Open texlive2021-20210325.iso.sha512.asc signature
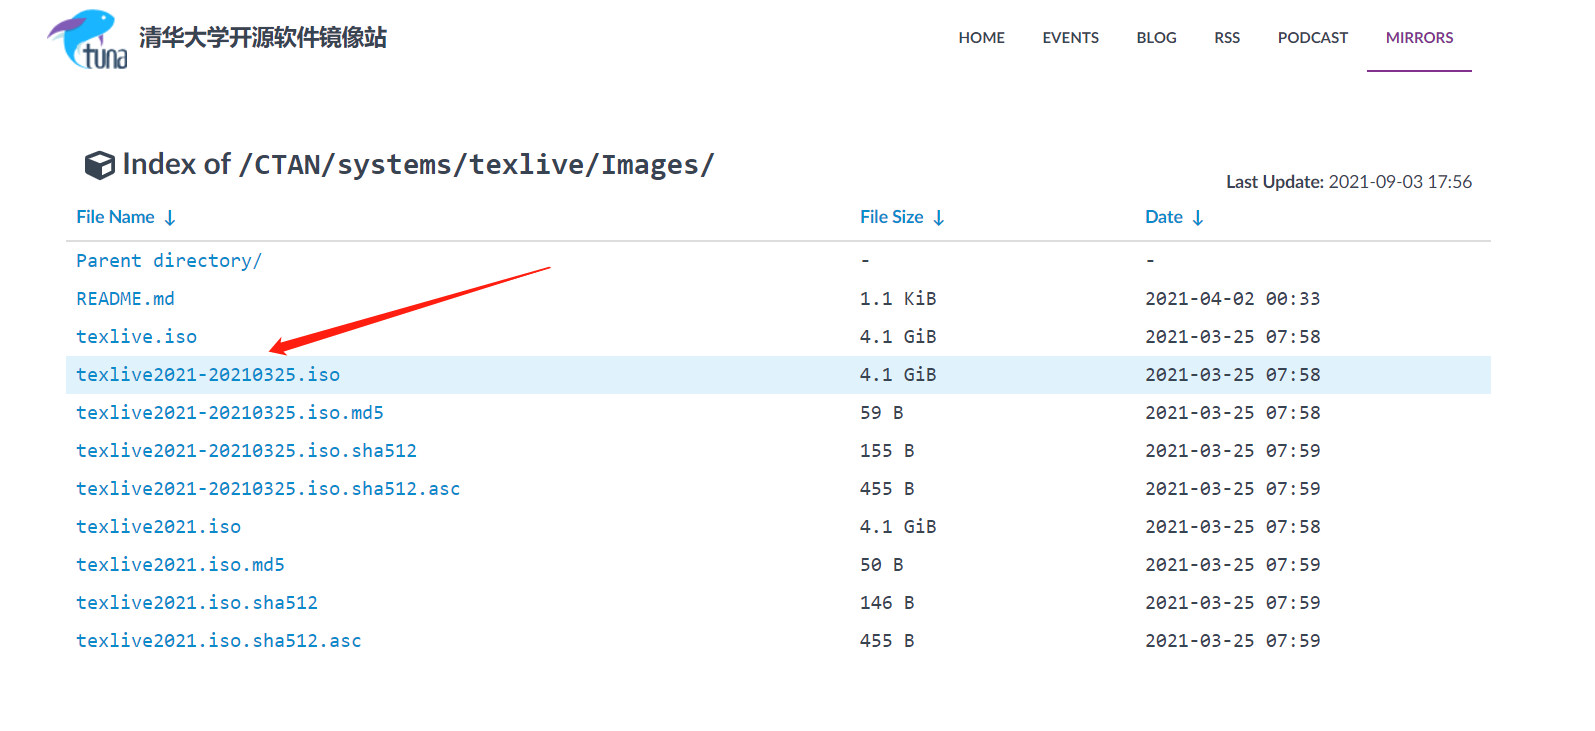 [268, 489]
